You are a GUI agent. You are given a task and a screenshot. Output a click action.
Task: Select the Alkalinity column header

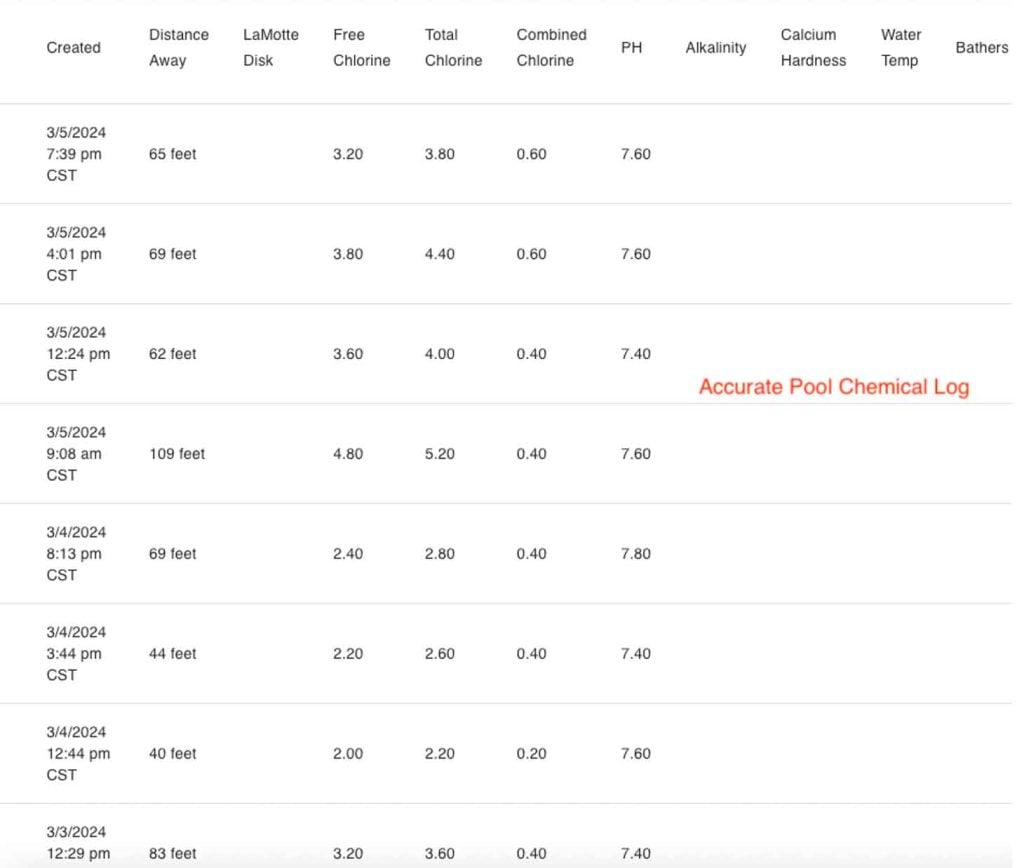[x=715, y=48]
